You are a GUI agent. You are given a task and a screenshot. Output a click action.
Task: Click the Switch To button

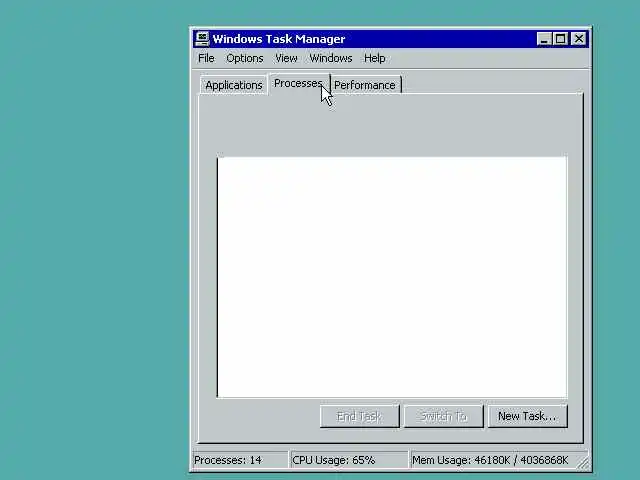point(443,416)
